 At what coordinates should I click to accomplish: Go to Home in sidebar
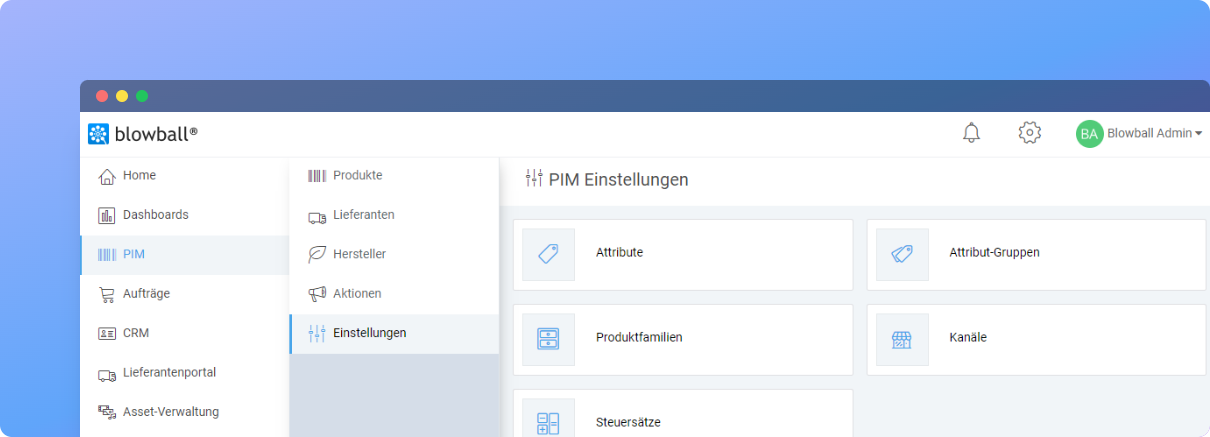[x=184, y=176]
